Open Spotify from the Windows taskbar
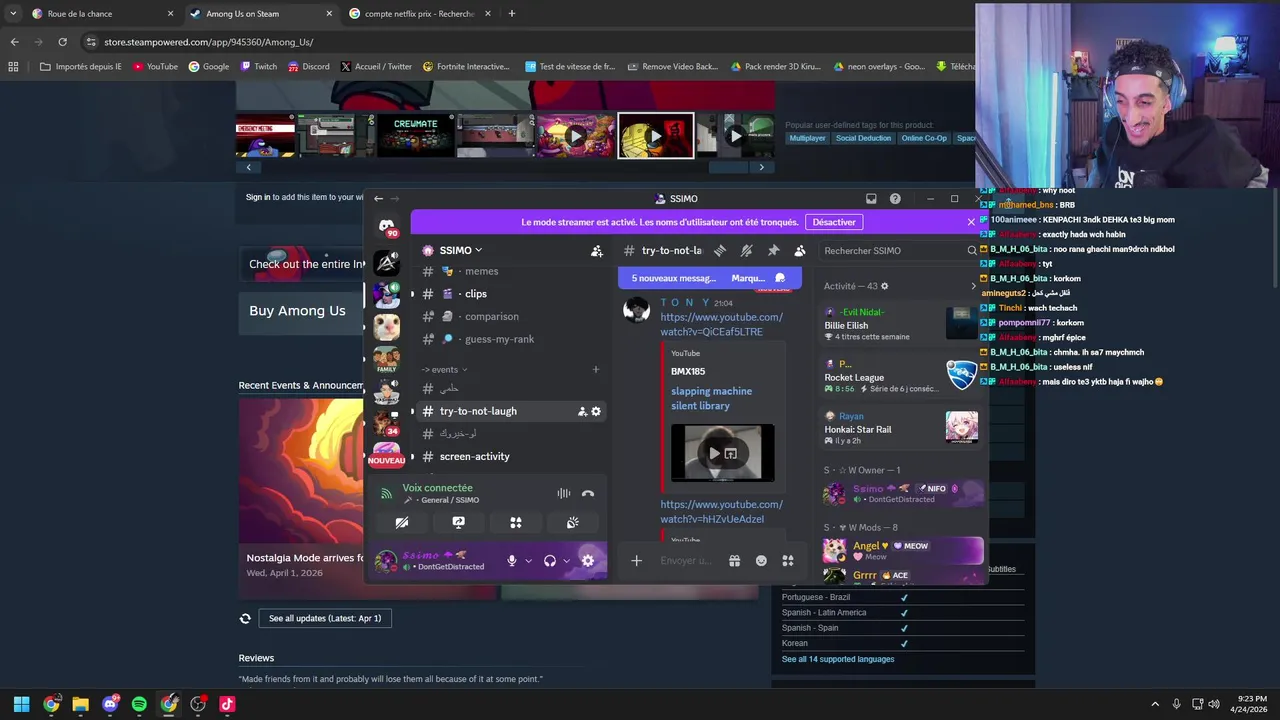 coord(139,704)
